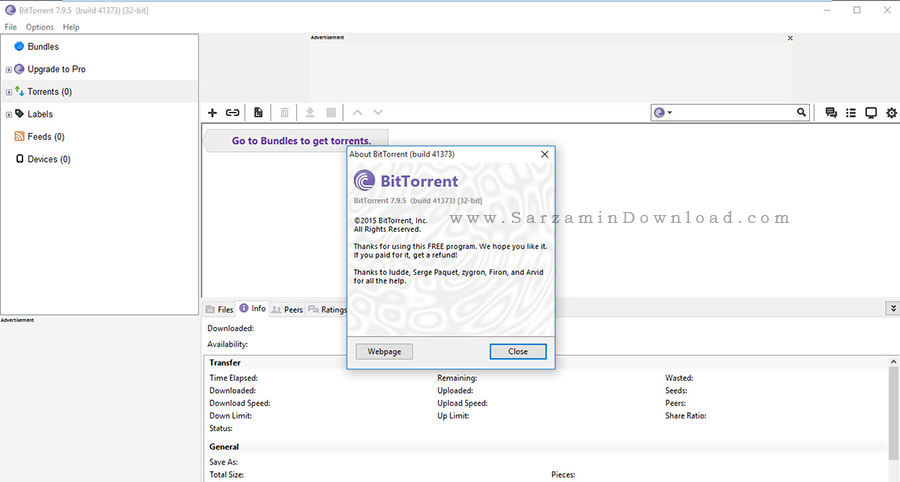The width and height of the screenshot is (900, 482).
Task: Open the Options menu
Action: click(x=40, y=27)
